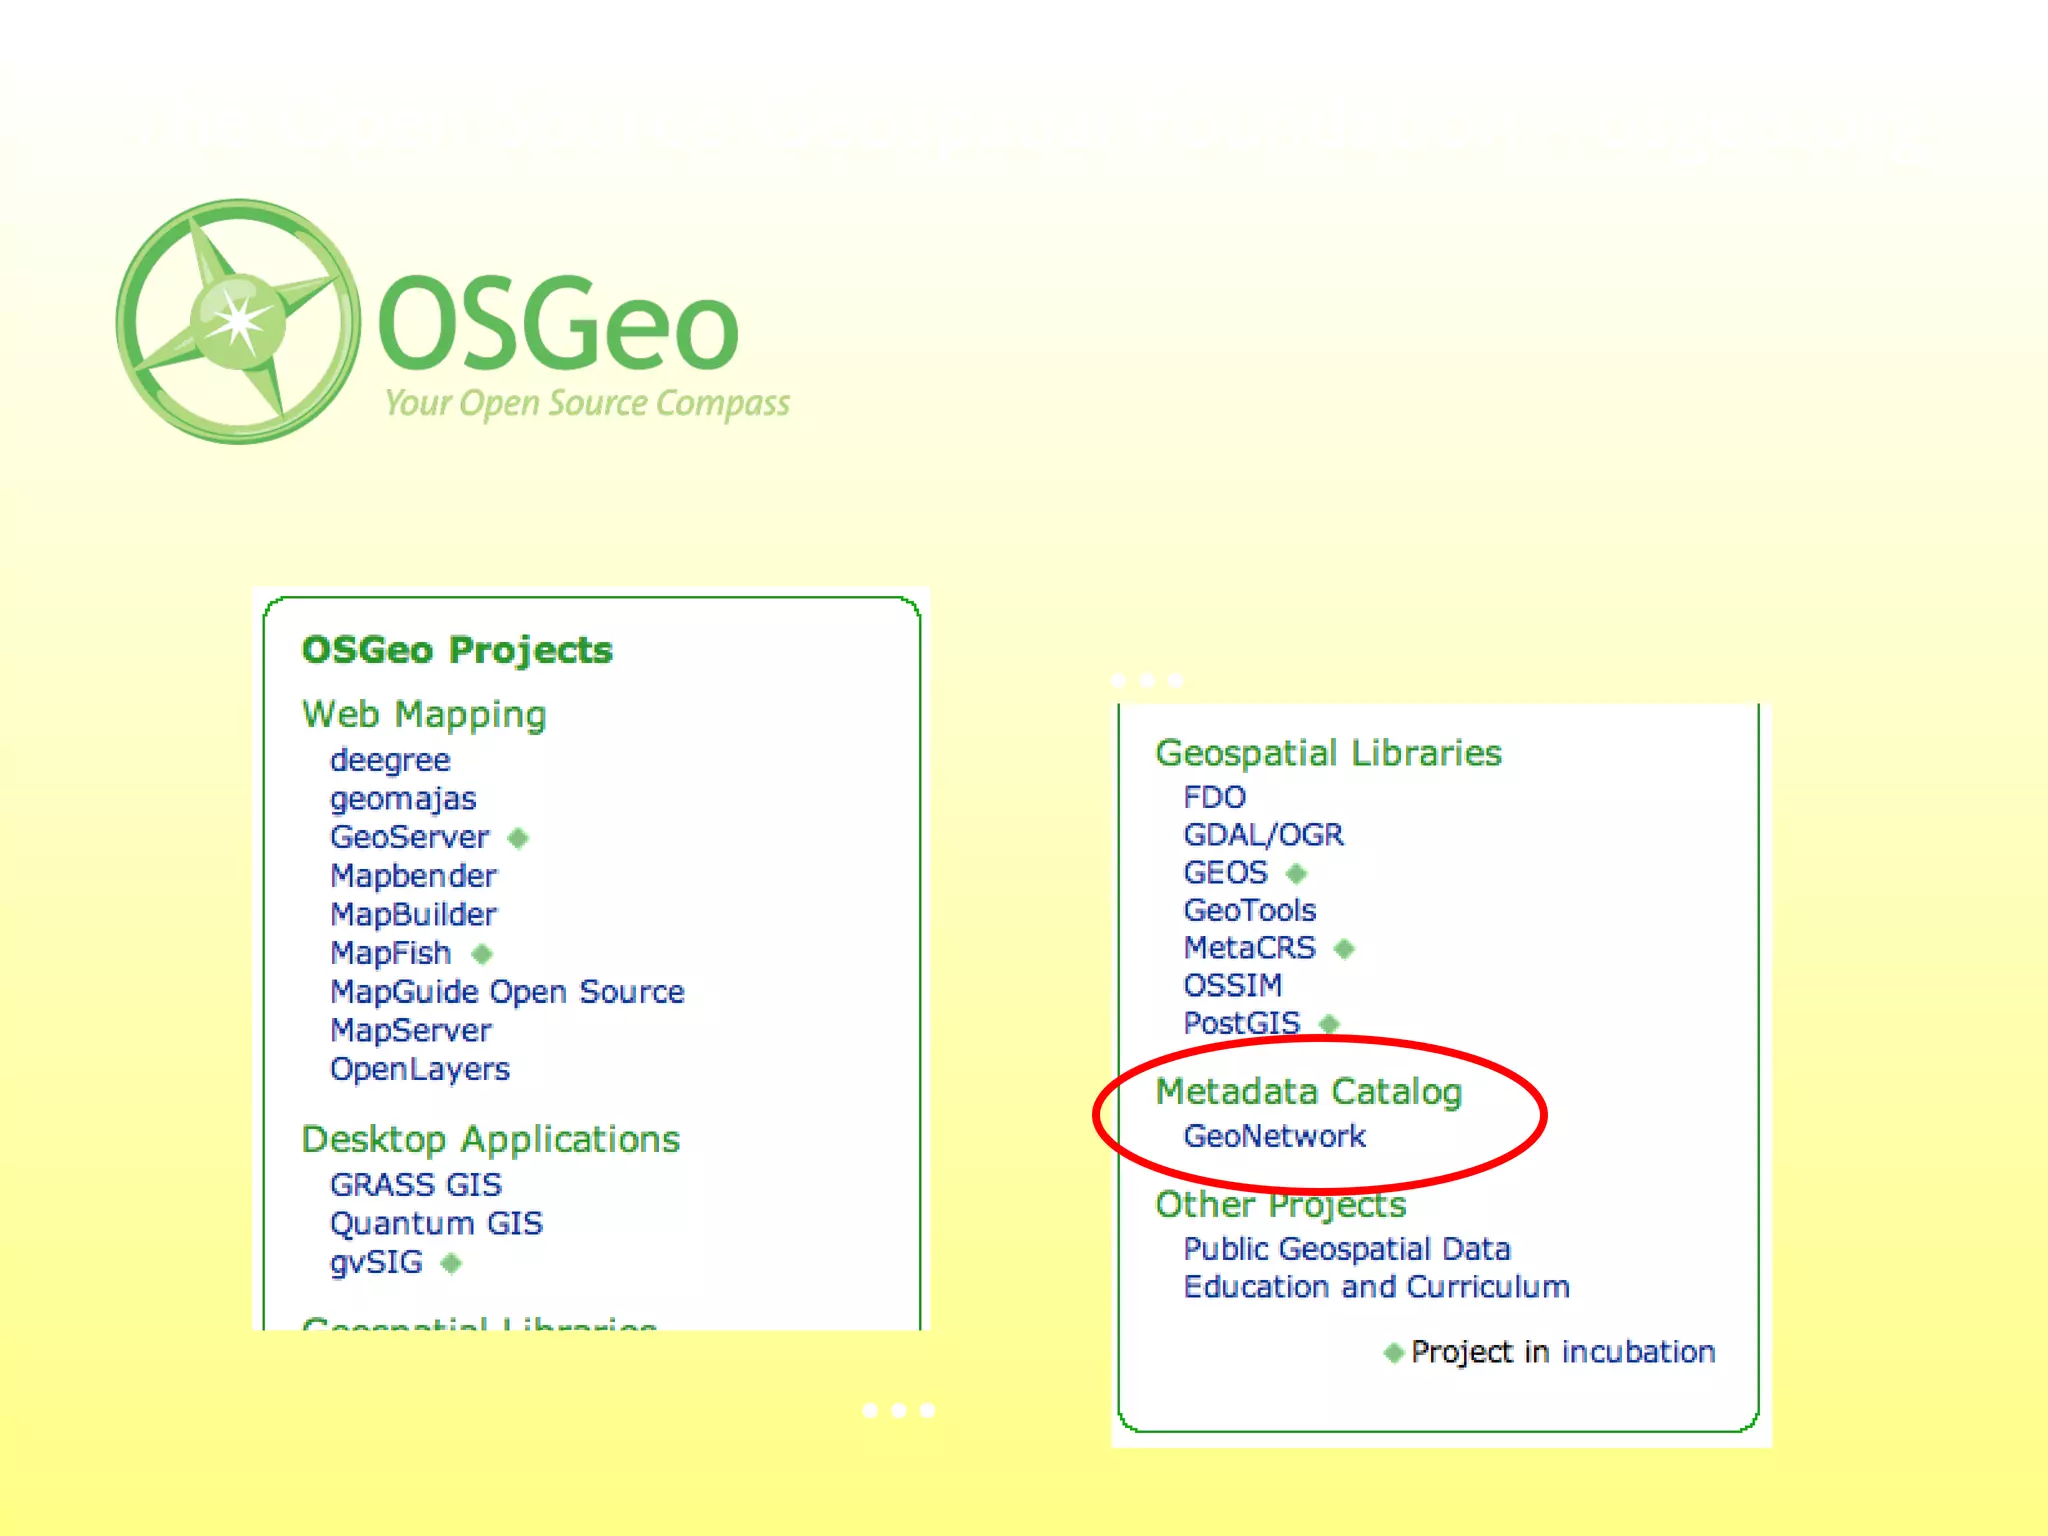Click incubation diamond next to MapFish
The width and height of the screenshot is (2048, 1536).
pos(482,954)
